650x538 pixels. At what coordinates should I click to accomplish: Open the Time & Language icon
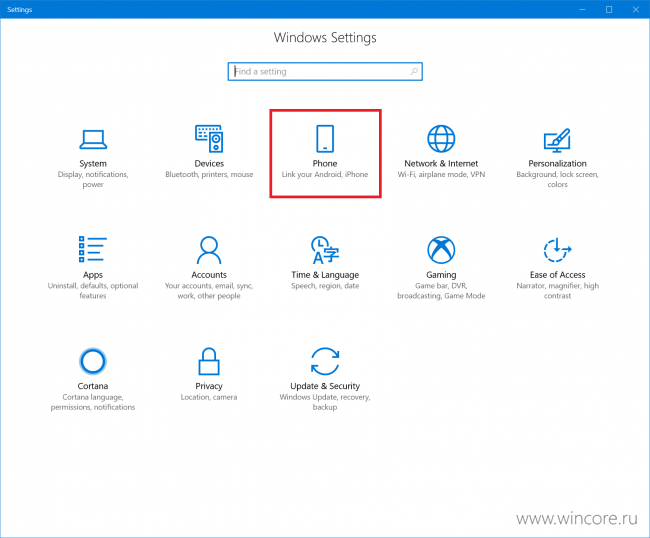(325, 250)
